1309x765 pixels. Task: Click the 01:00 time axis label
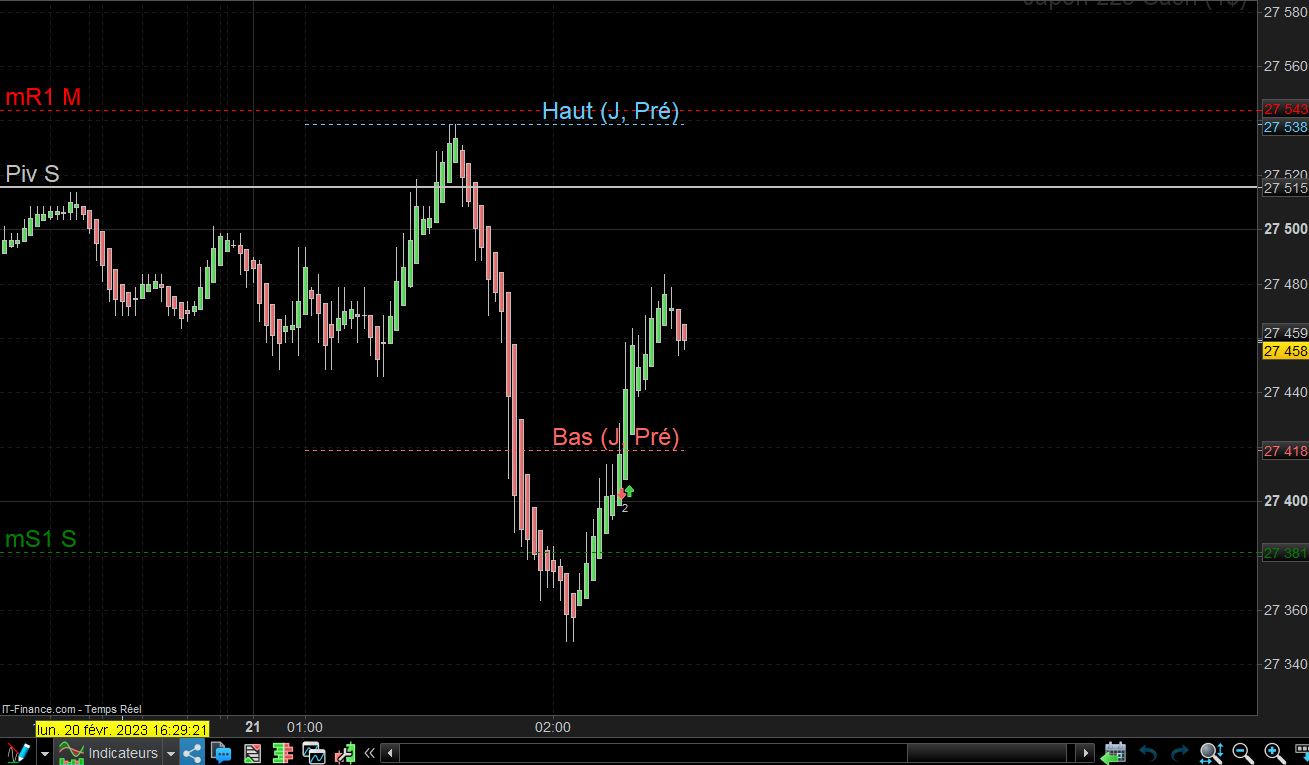(305, 727)
